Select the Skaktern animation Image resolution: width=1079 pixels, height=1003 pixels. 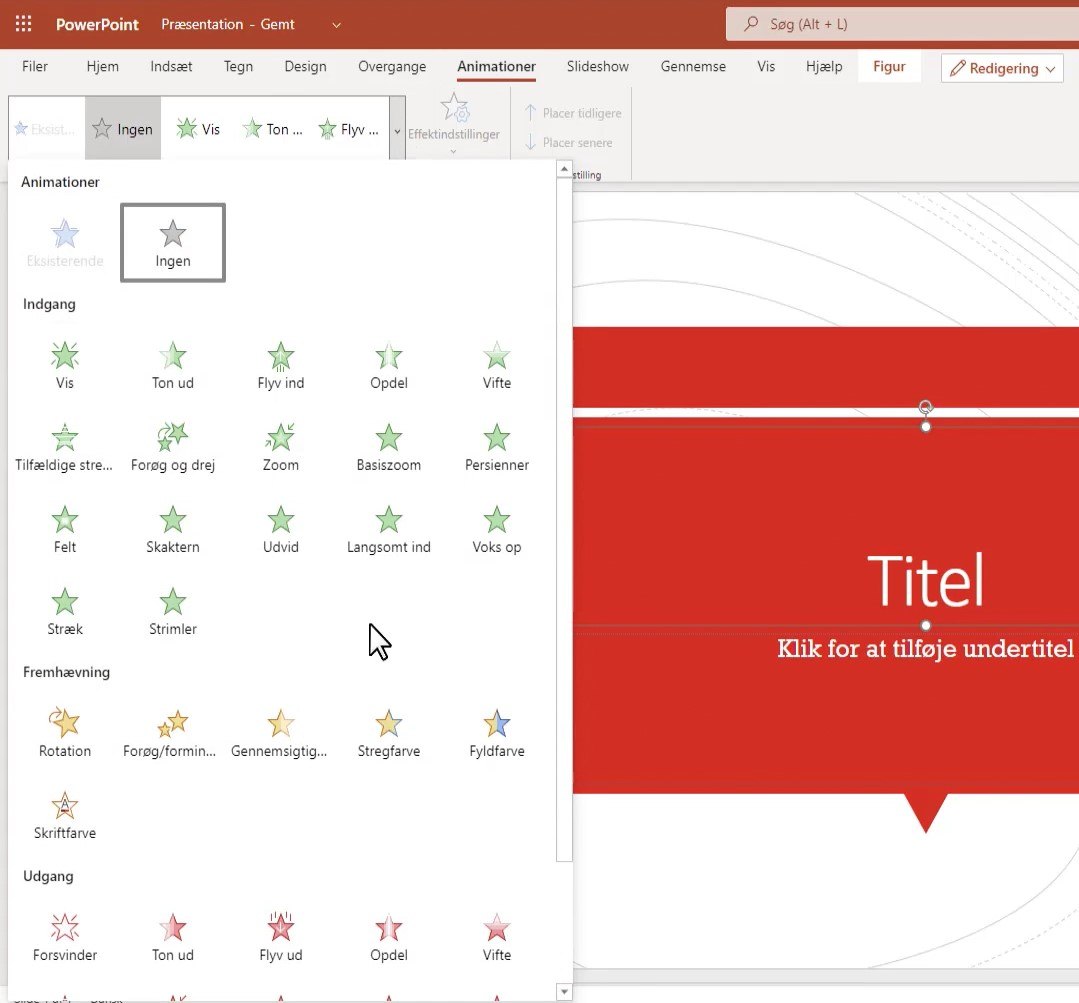point(173,529)
